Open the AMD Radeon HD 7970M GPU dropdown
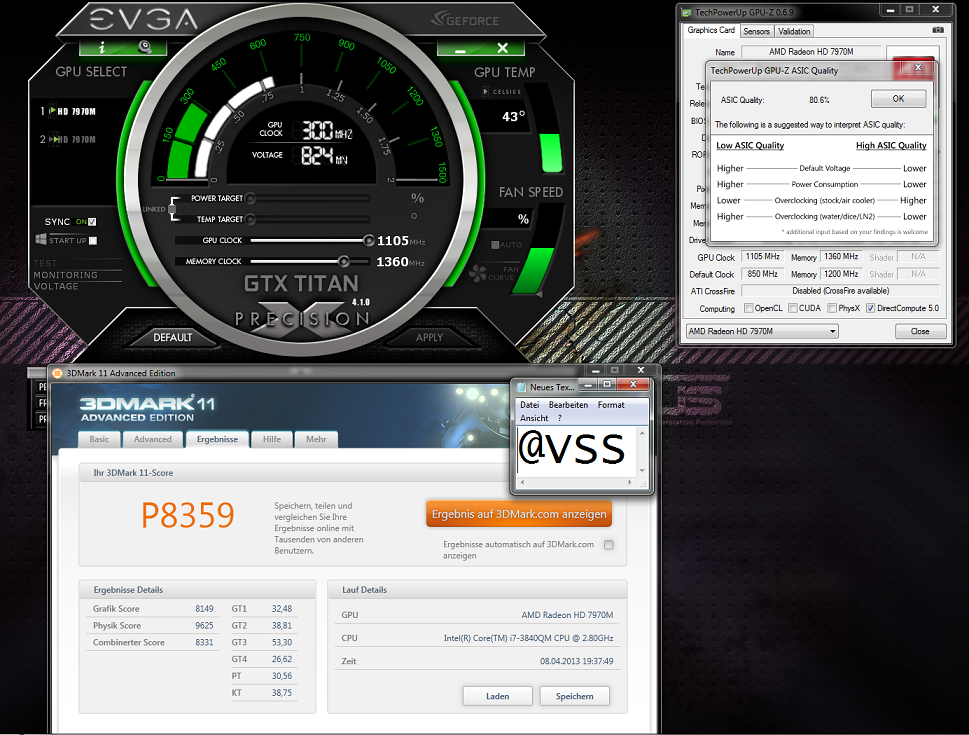969x735 pixels. click(x=762, y=331)
